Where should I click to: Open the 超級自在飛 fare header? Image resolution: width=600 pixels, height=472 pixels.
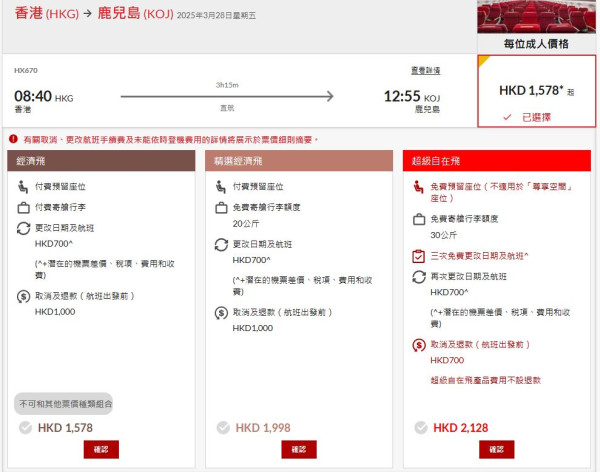497,161
